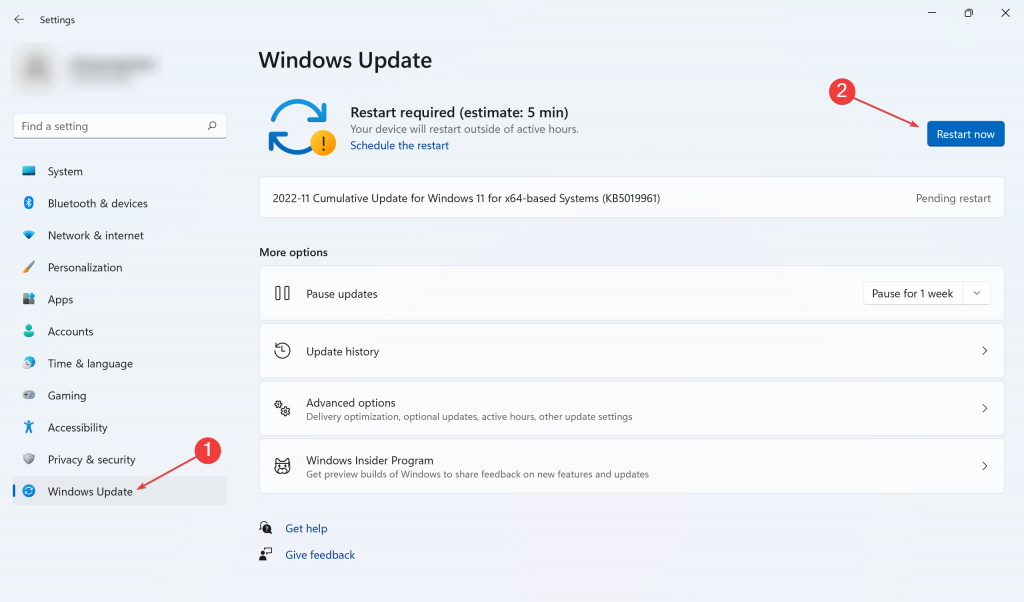
Task: Open the Give feedback link
Action: pos(320,555)
